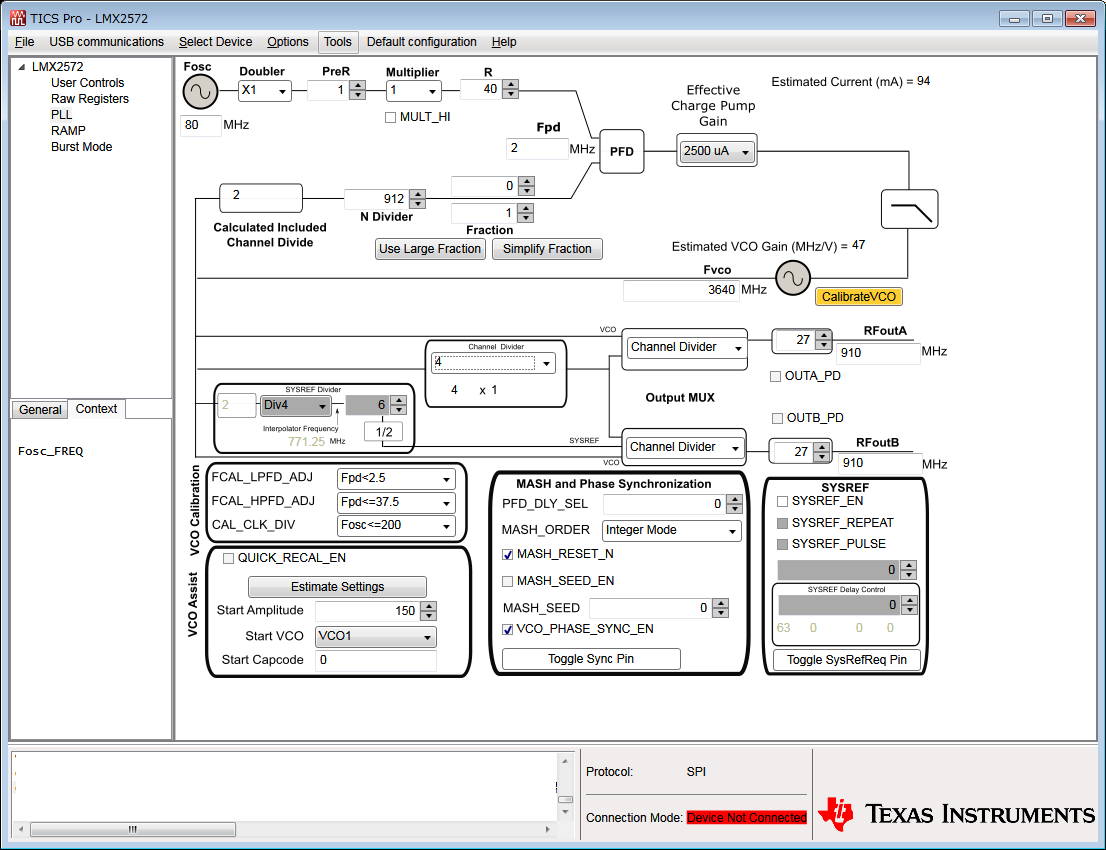Viewport: 1106px width, 850px height.
Task: Click the TICS Pro title bar app icon
Action: coord(18,18)
